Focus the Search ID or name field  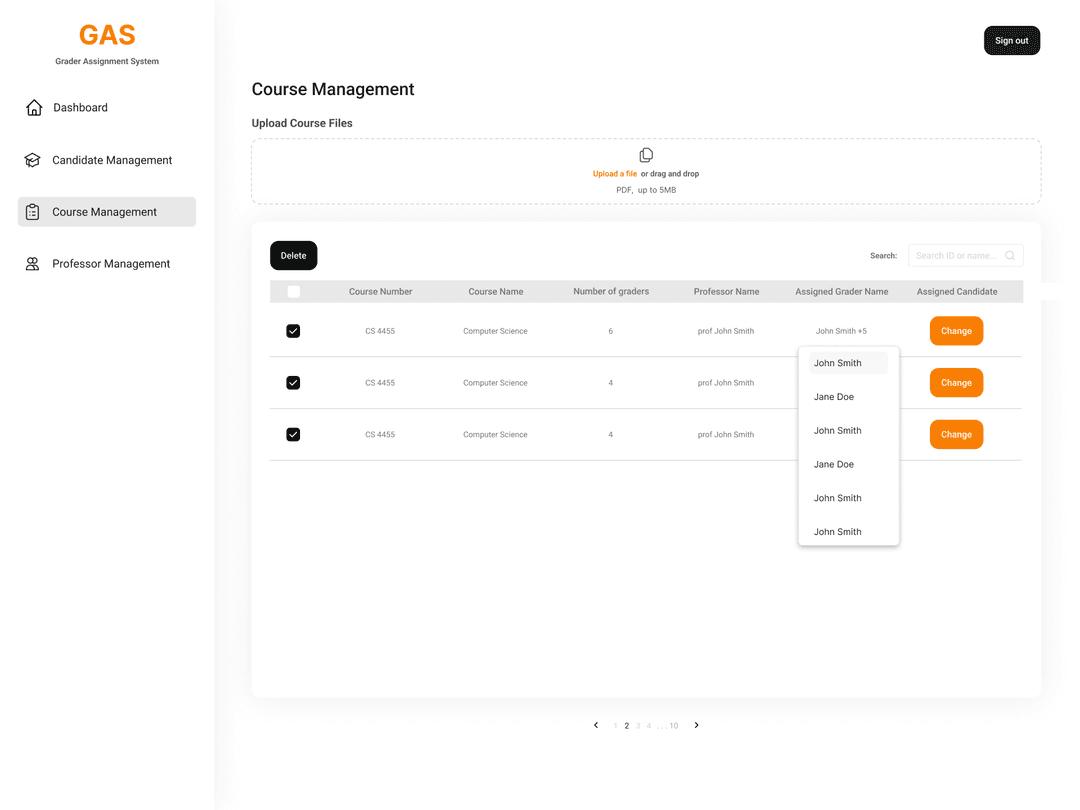pyautogui.click(x=956, y=256)
